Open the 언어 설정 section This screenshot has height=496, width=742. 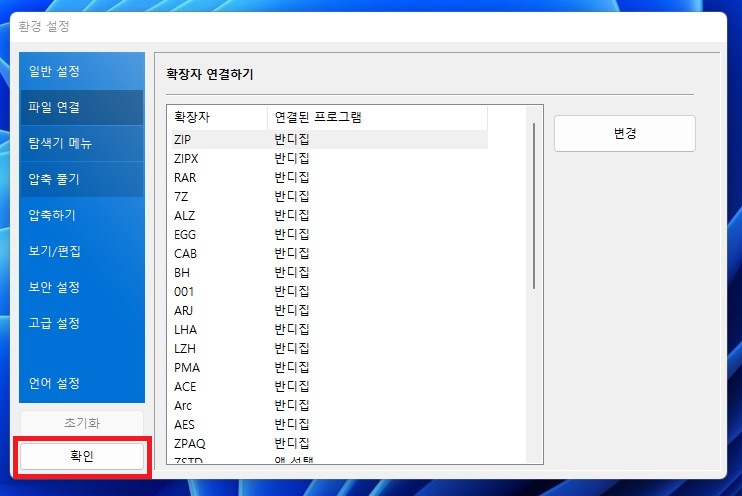click(82, 383)
